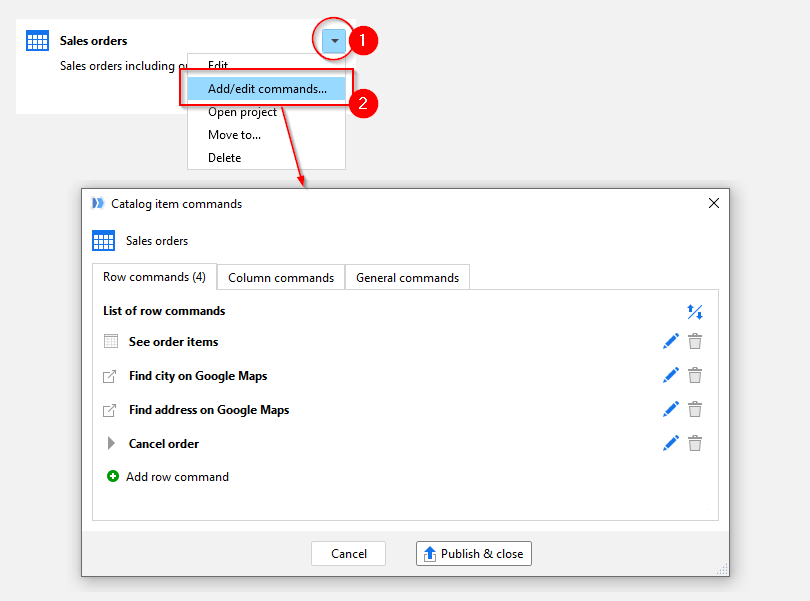
Task: Click dialog resize grip at corner
Action: tap(723, 569)
